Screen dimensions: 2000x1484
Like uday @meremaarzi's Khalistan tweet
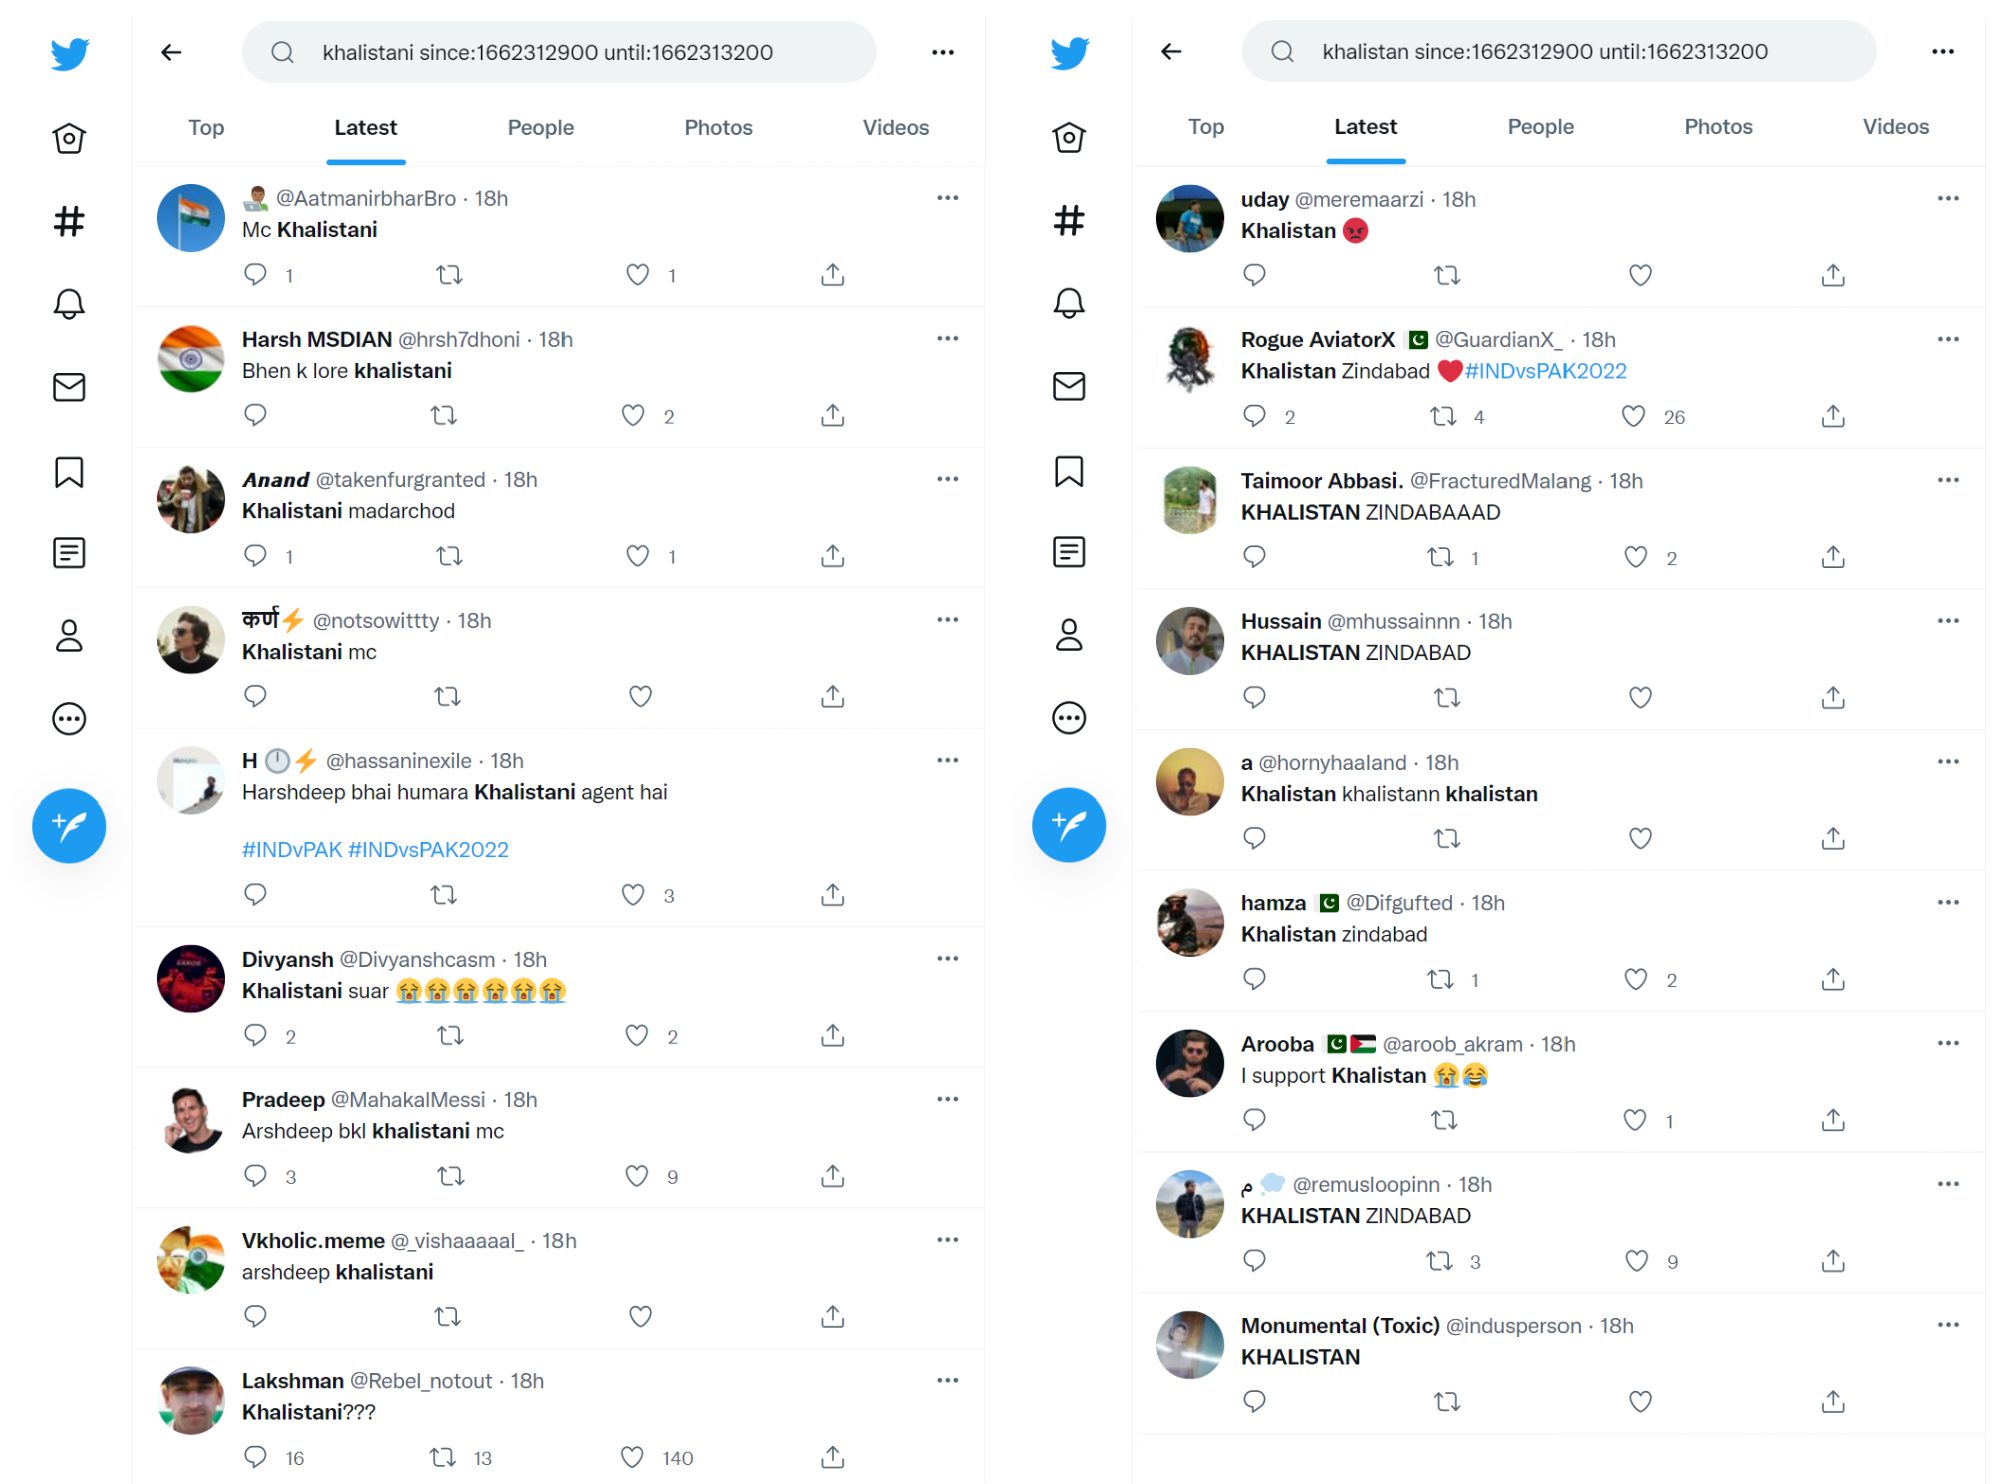(1640, 275)
